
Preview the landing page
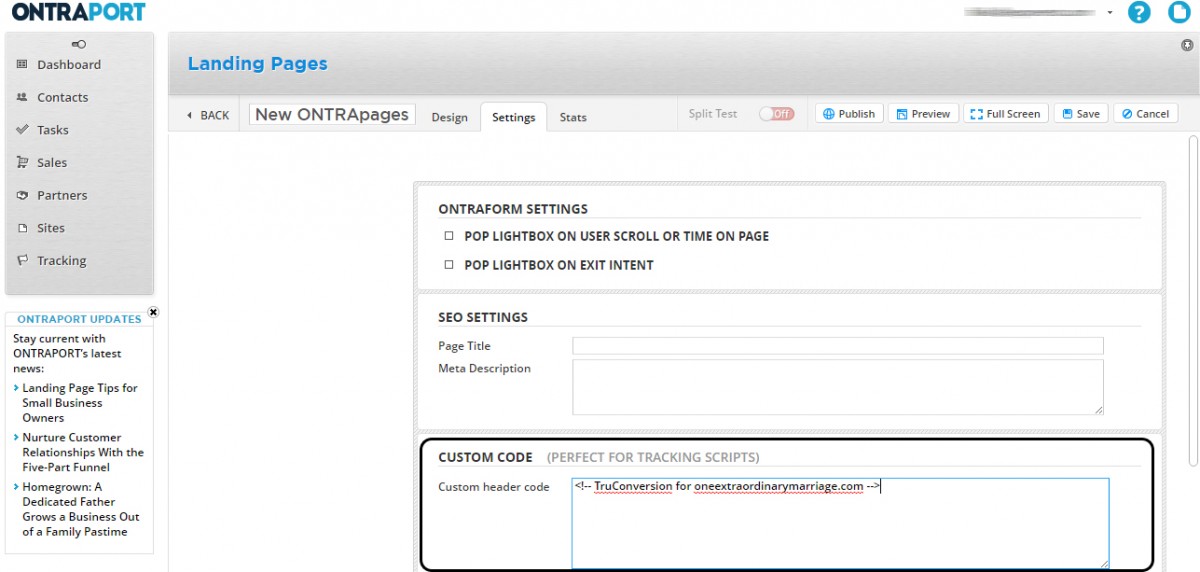923,114
